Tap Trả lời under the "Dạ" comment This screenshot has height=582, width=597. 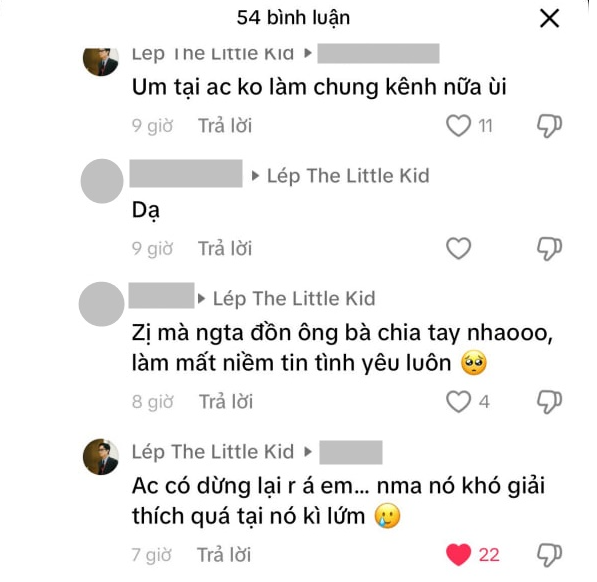[x=225, y=249]
